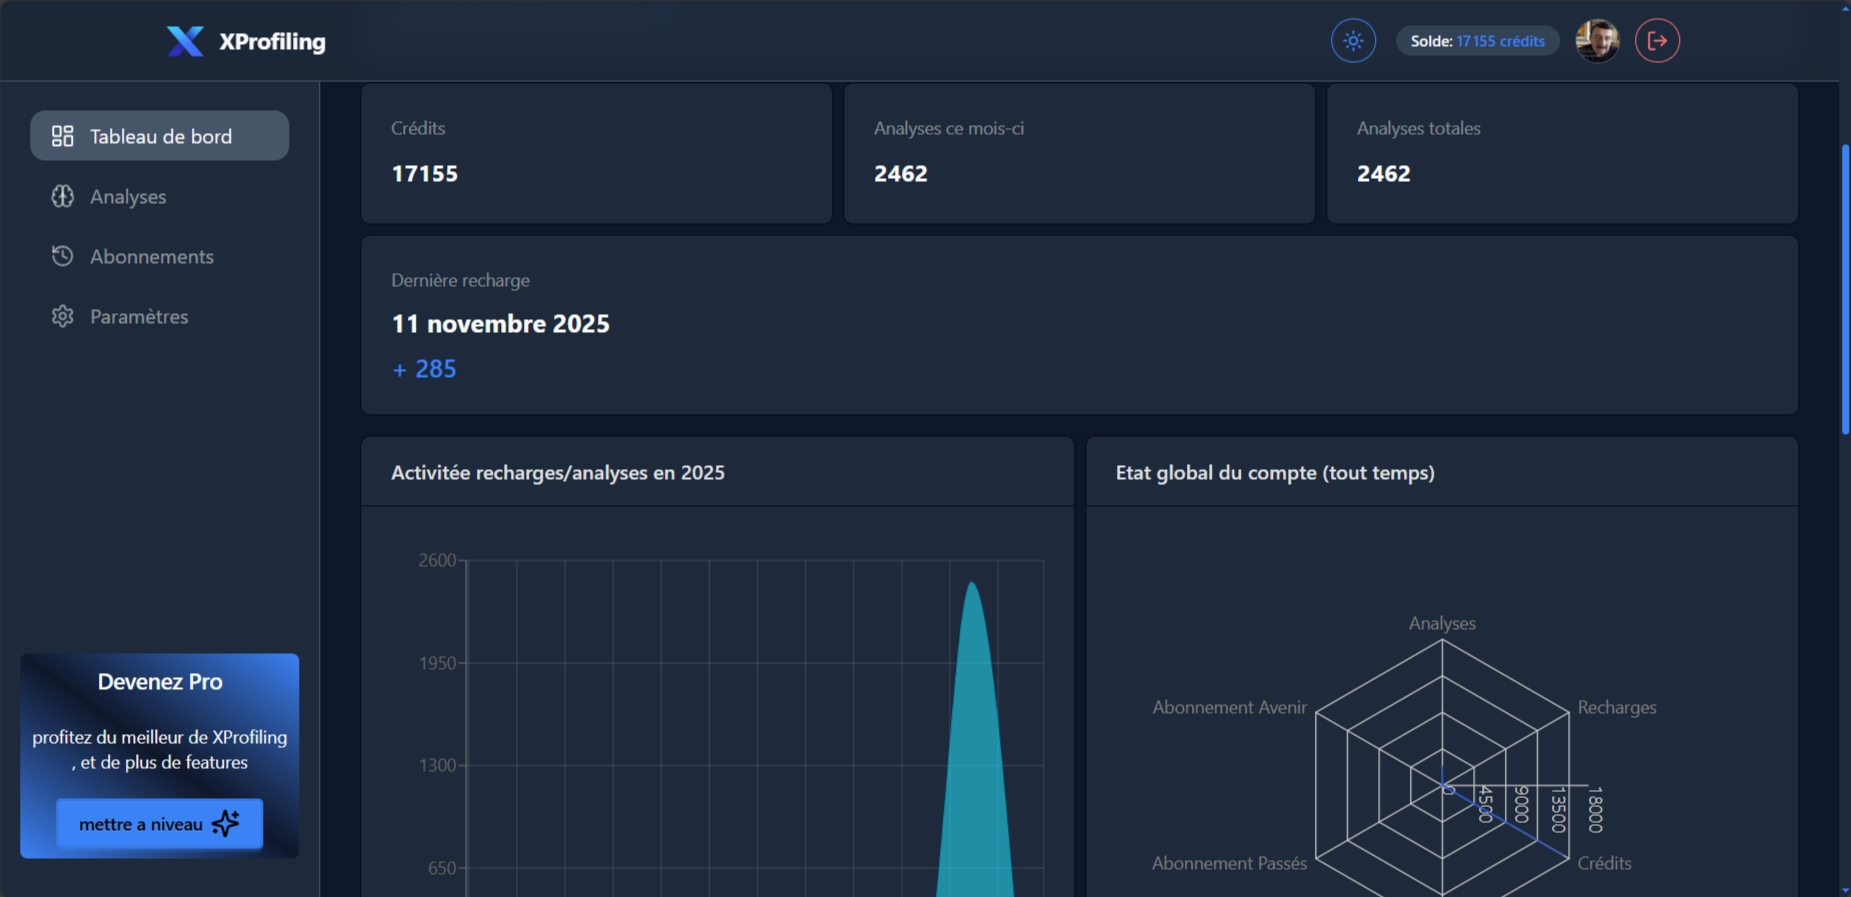Click the history clock icon beside Abonnements

(63, 257)
